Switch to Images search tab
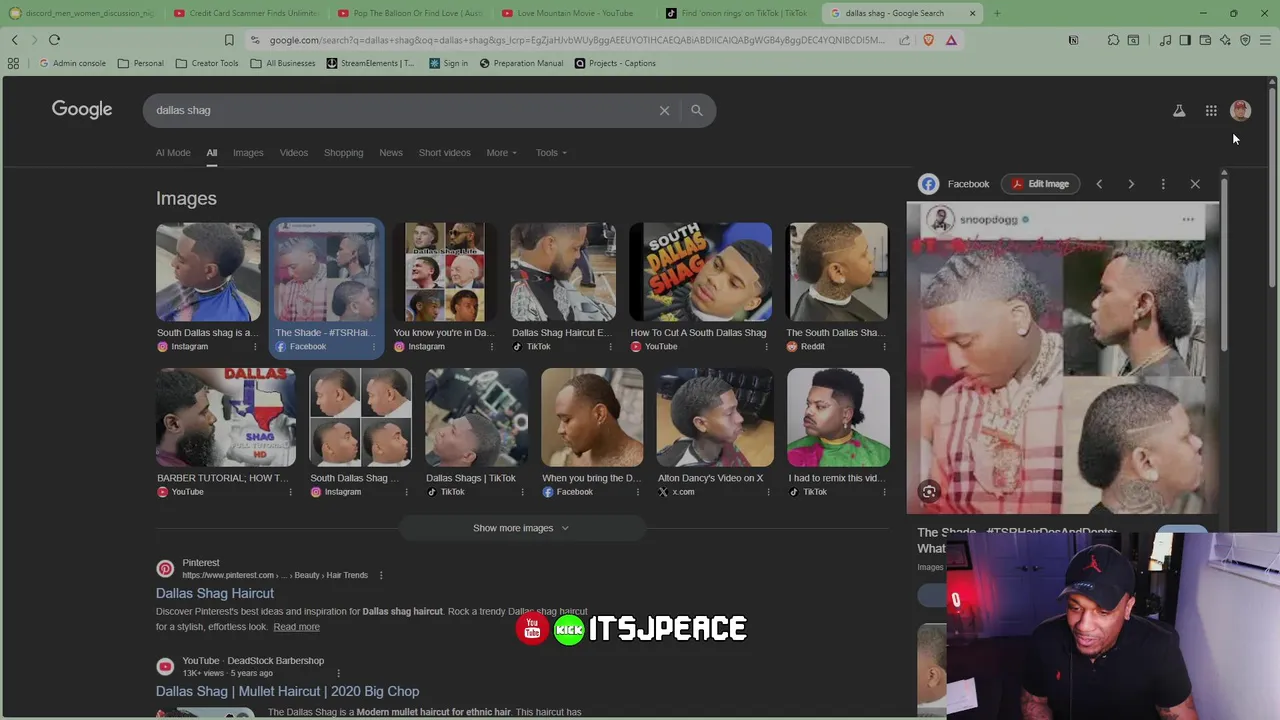Screen dimensions: 1280x720 click(x=248, y=153)
